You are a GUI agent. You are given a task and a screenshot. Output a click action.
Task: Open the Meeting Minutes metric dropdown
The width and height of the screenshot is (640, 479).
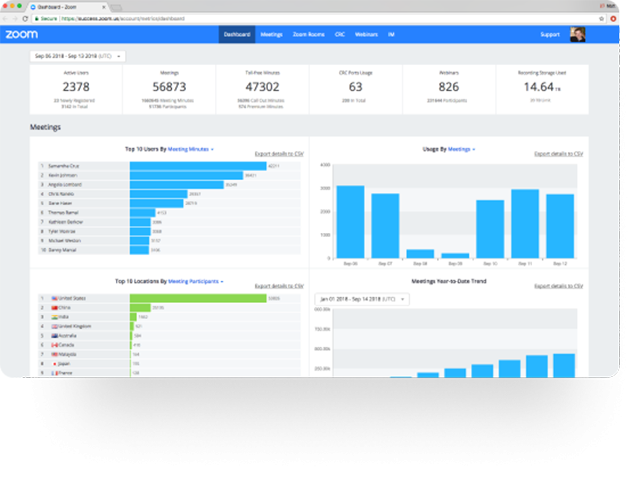click(x=191, y=149)
